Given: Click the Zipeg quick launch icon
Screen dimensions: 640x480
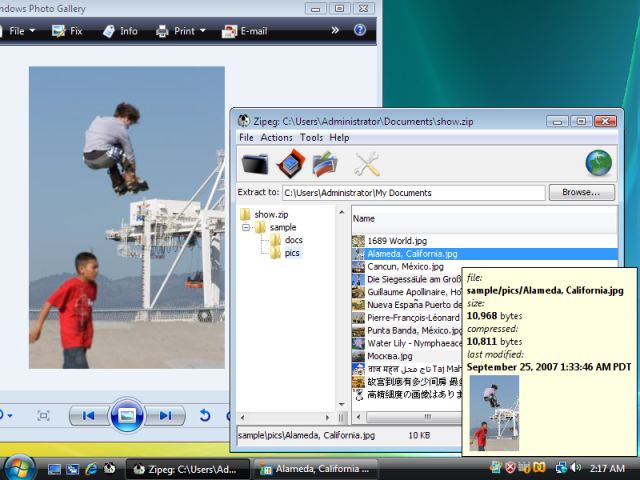Looking at the screenshot, I should pyautogui.click(x=109, y=468).
